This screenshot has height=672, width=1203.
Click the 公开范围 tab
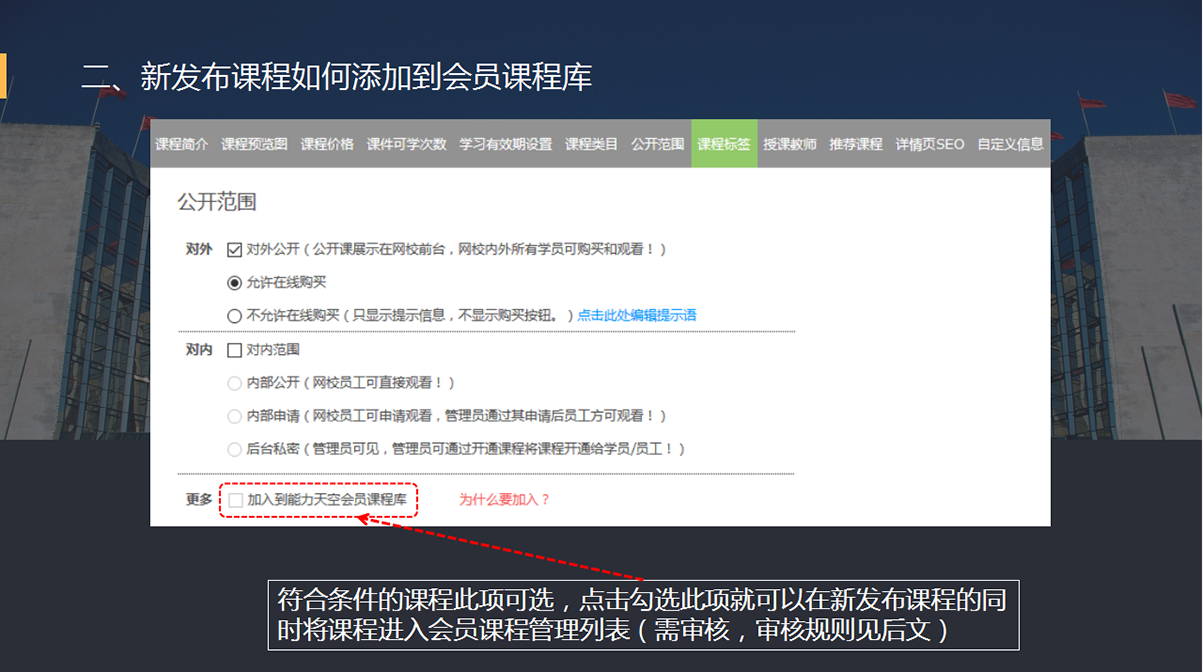(x=658, y=144)
